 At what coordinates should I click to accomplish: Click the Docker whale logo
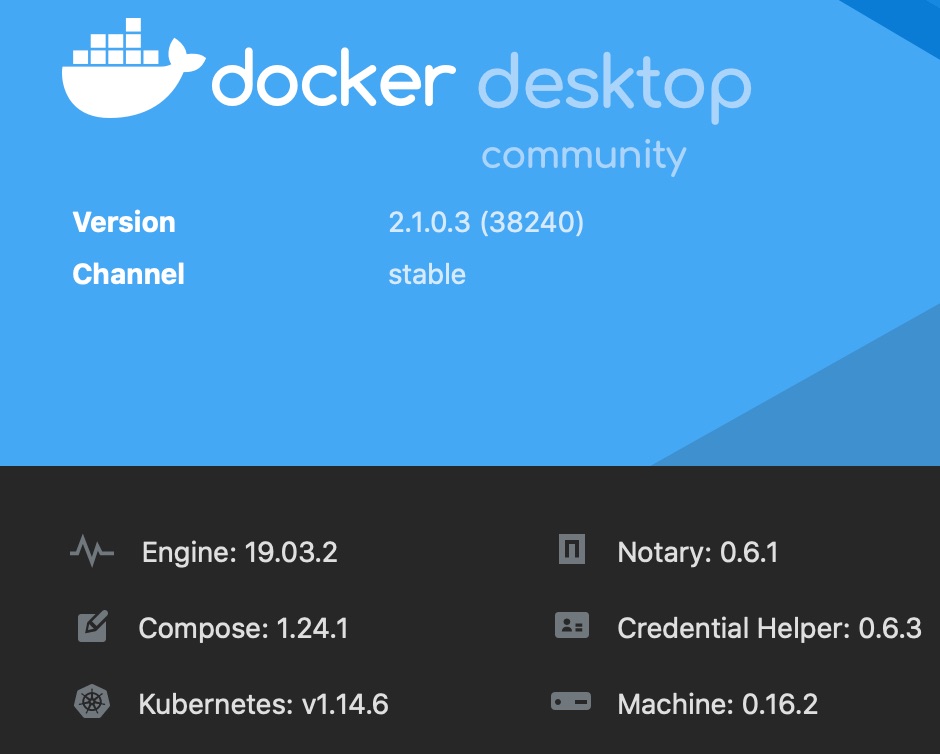[x=133, y=68]
